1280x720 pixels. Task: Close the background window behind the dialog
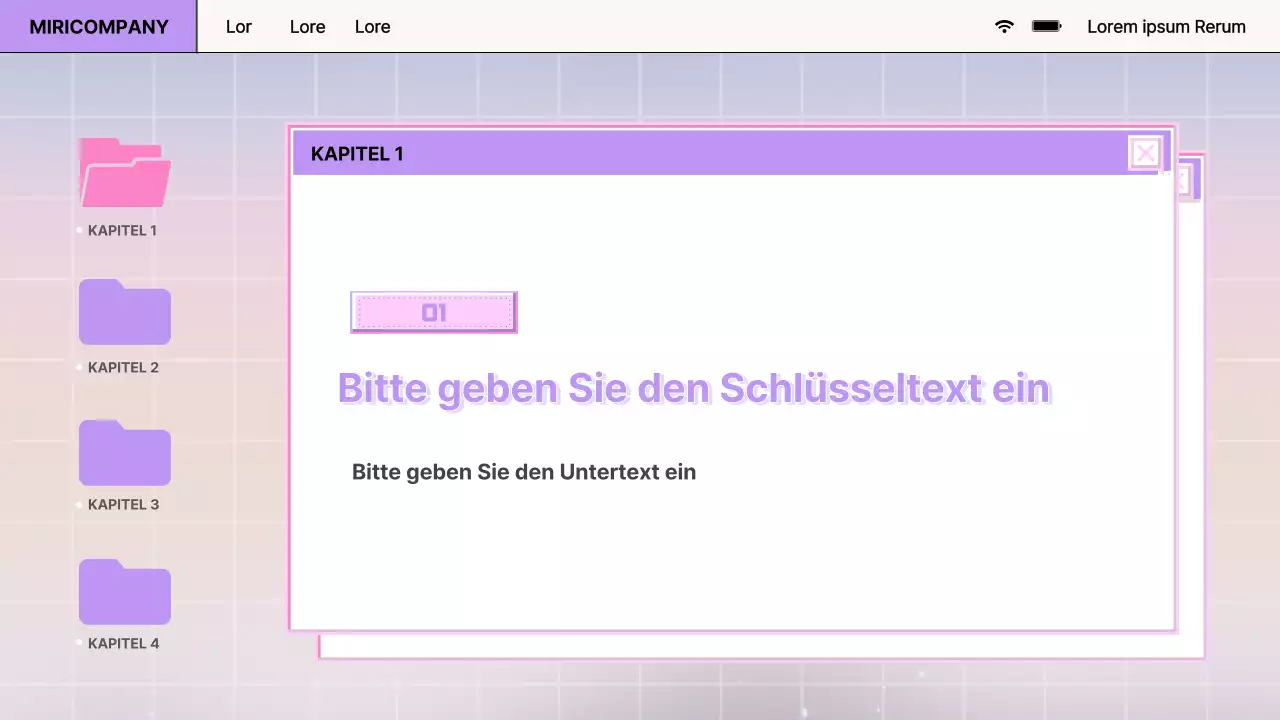pyautogui.click(x=1183, y=180)
